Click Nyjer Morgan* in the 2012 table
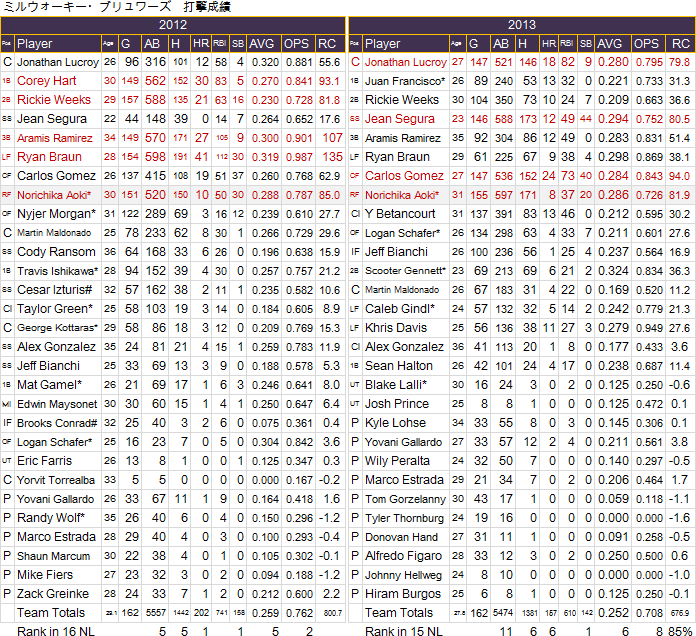696x636 pixels. click(56, 214)
